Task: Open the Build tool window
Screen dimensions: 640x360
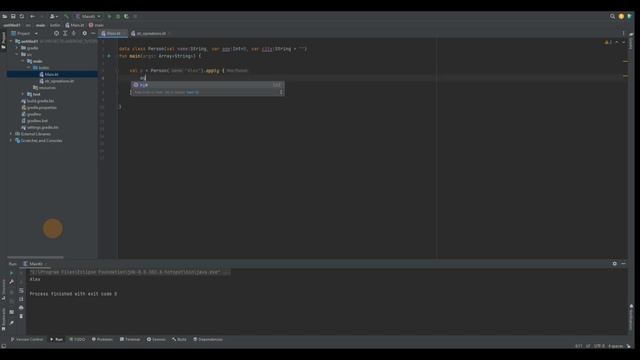Action: pyautogui.click(x=179, y=339)
